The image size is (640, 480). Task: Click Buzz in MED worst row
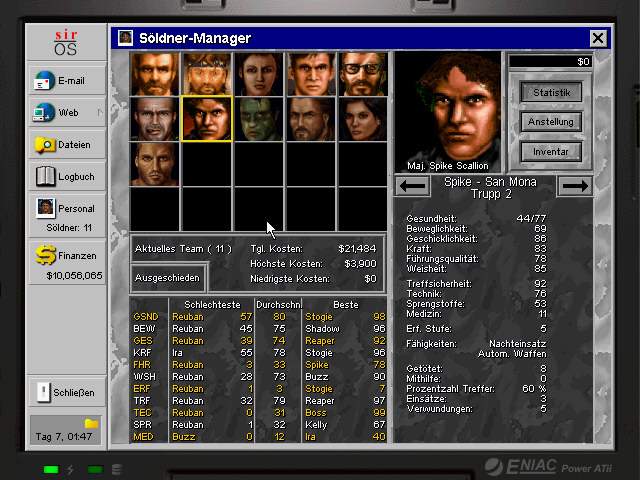pyautogui.click(x=184, y=437)
